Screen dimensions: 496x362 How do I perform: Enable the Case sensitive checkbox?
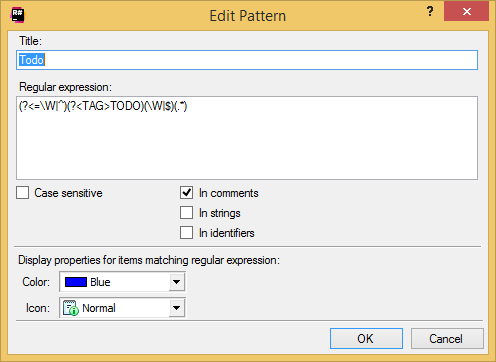click(x=22, y=193)
